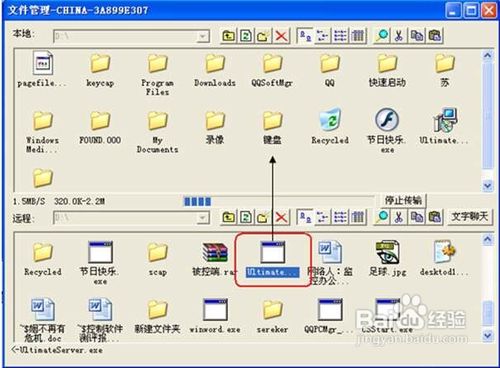Search local files with magnifier icon
Image resolution: width=500 pixels, height=368 pixels.
click(x=382, y=35)
